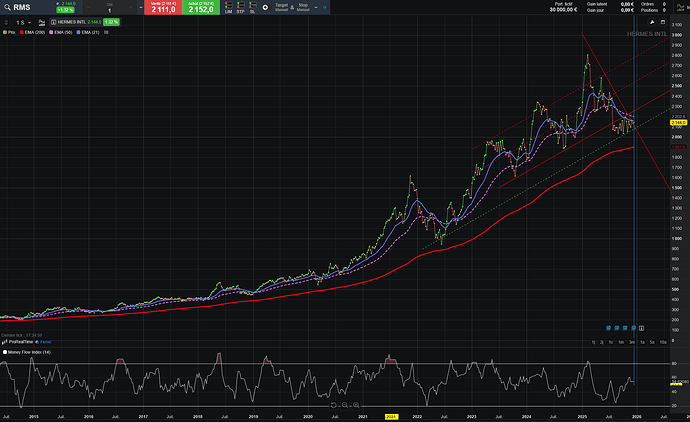
Task: Click the Money Flow Index (14) label
Action: [x=32, y=352]
